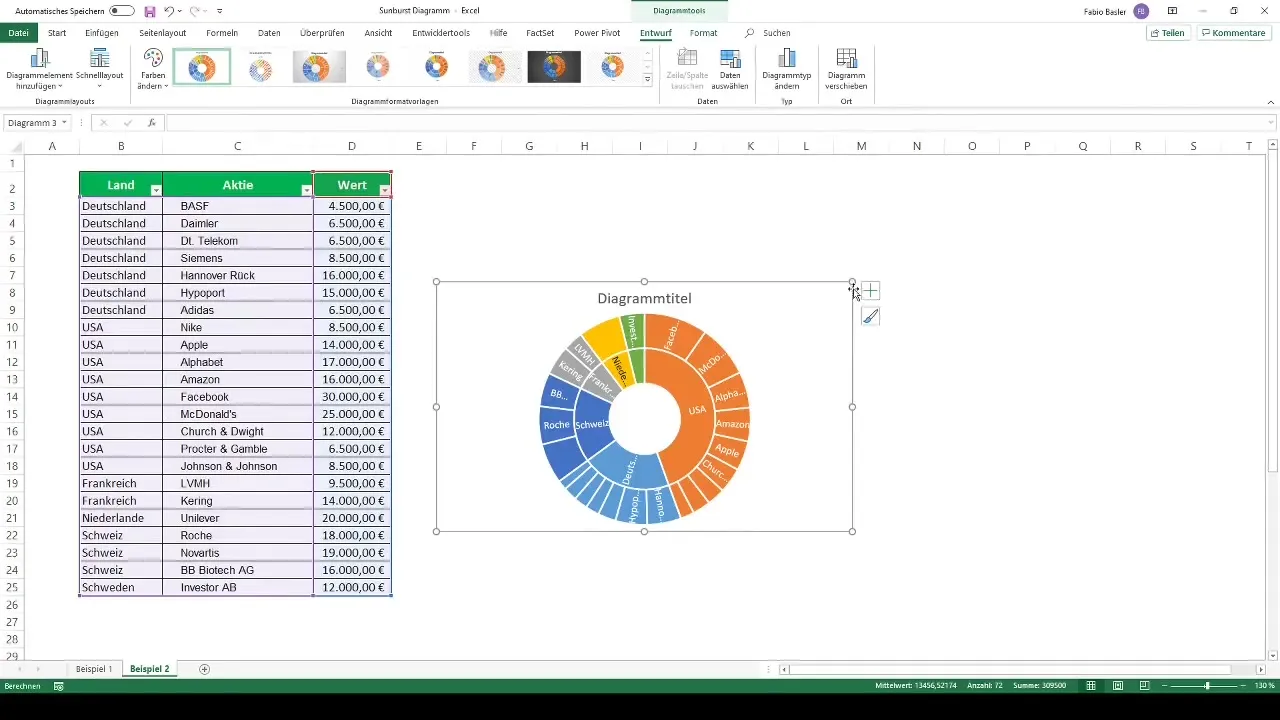1280x720 pixels.
Task: Click orange USA segment in sunburst chart
Action: coord(697,410)
